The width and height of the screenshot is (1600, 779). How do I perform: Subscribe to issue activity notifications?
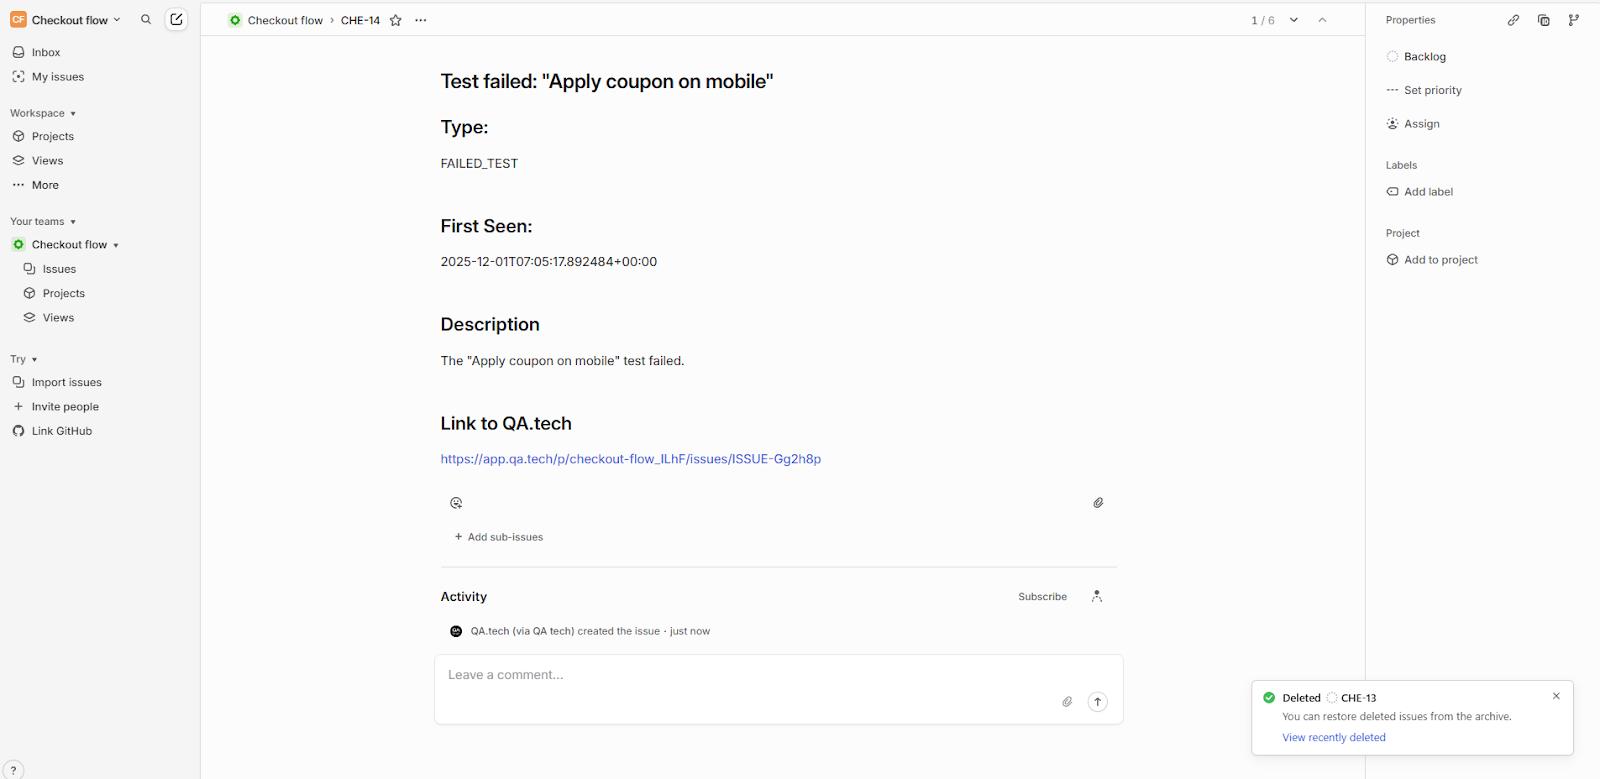[1042, 597]
